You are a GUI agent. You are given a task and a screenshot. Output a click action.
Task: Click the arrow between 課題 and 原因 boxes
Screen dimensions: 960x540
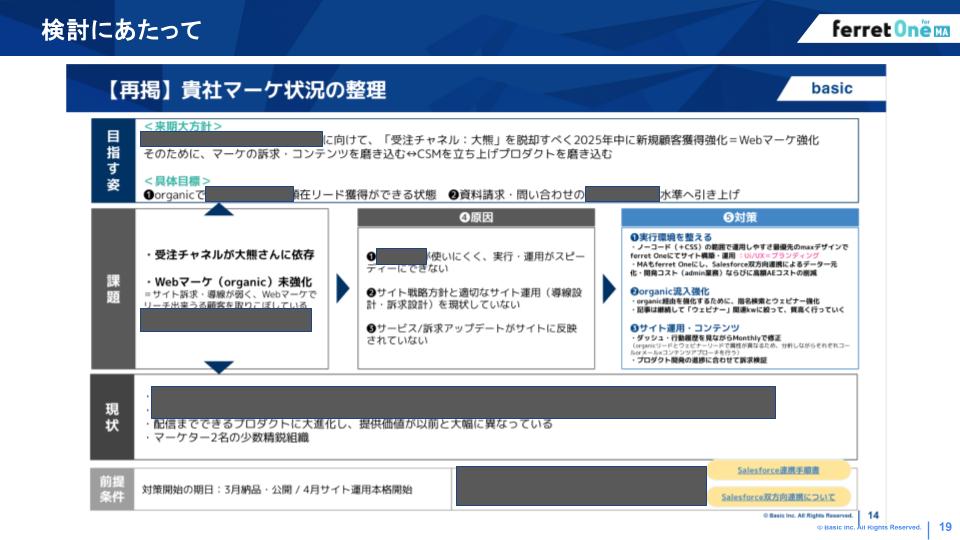tap(343, 290)
